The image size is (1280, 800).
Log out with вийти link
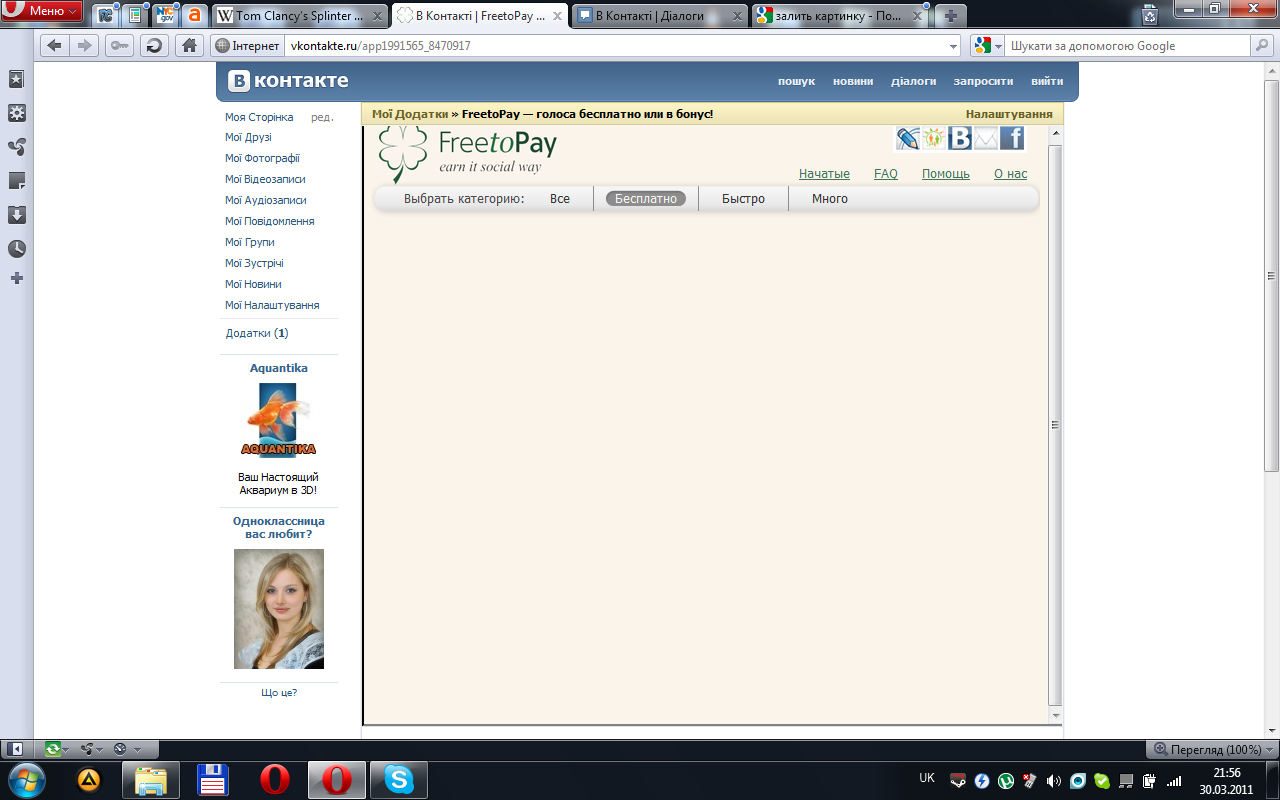[1047, 81]
